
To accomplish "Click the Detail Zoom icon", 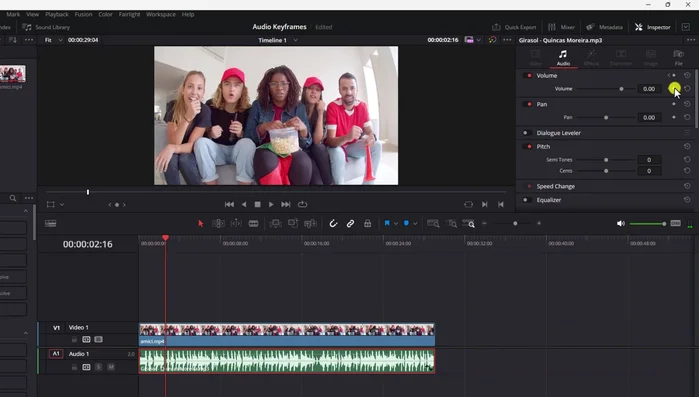I will 451,224.
